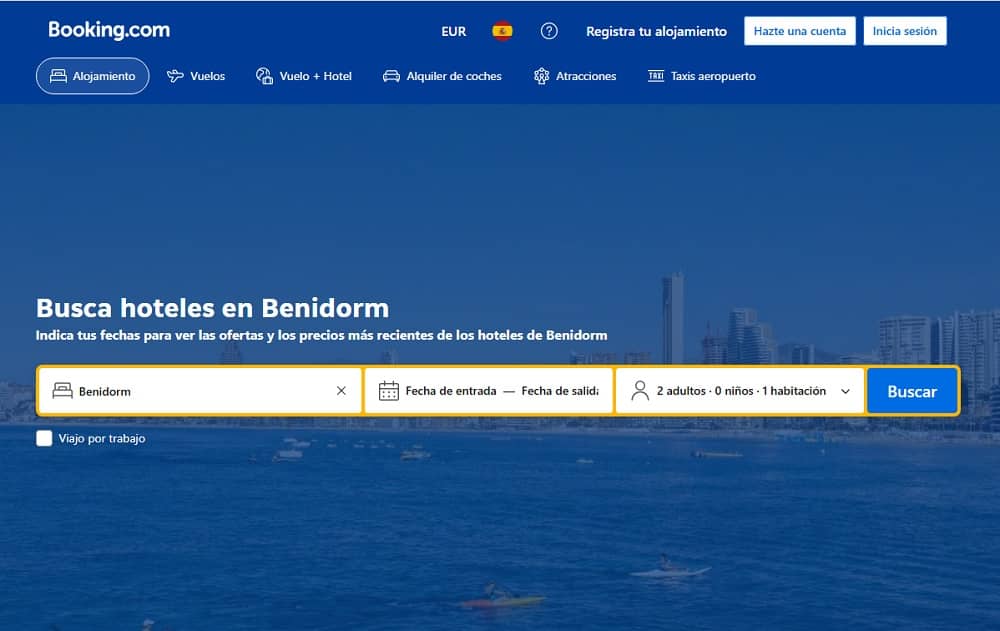Click Hazte una cuenta button

click(x=800, y=31)
